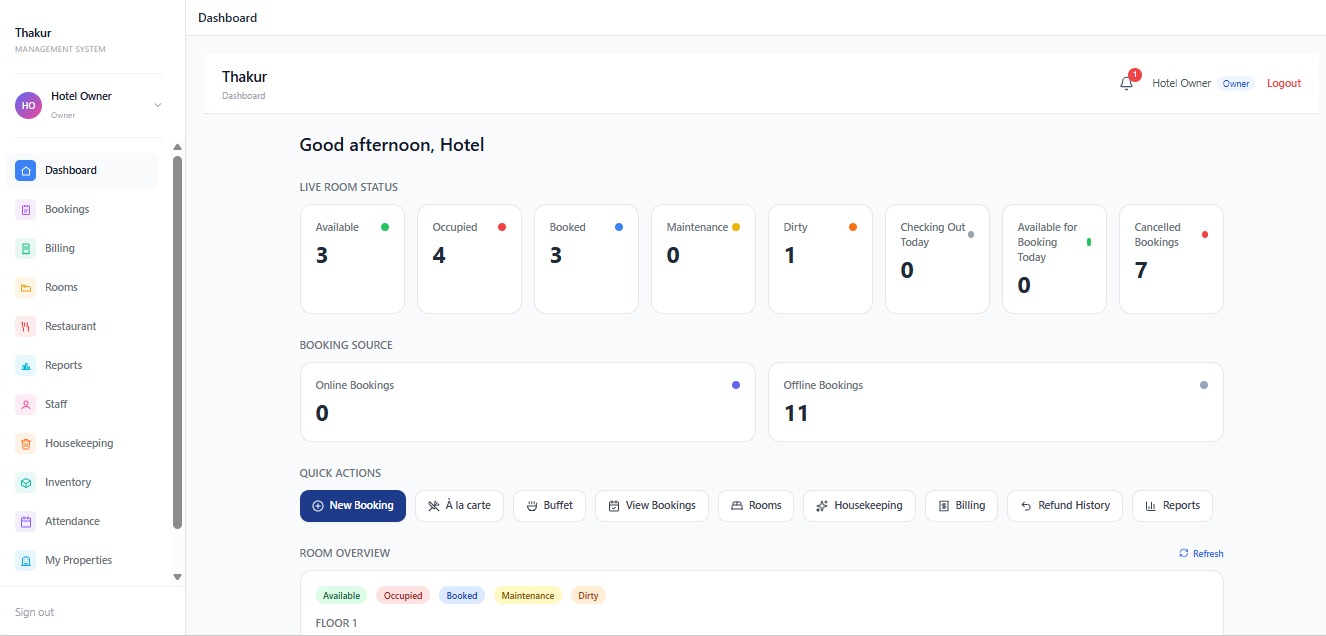Click the Dirty legend chip
Image resolution: width=1326 pixels, height=636 pixels.
tap(588, 596)
